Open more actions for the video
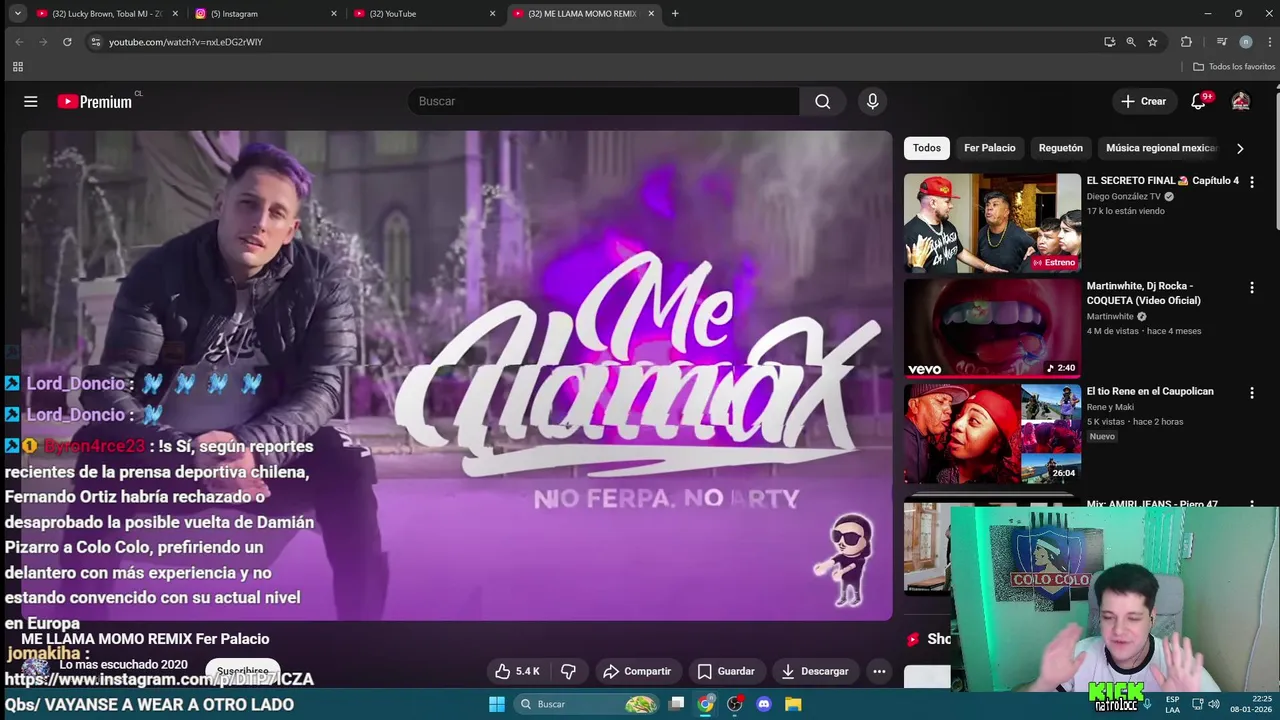The image size is (1280, 720). pyautogui.click(x=879, y=671)
